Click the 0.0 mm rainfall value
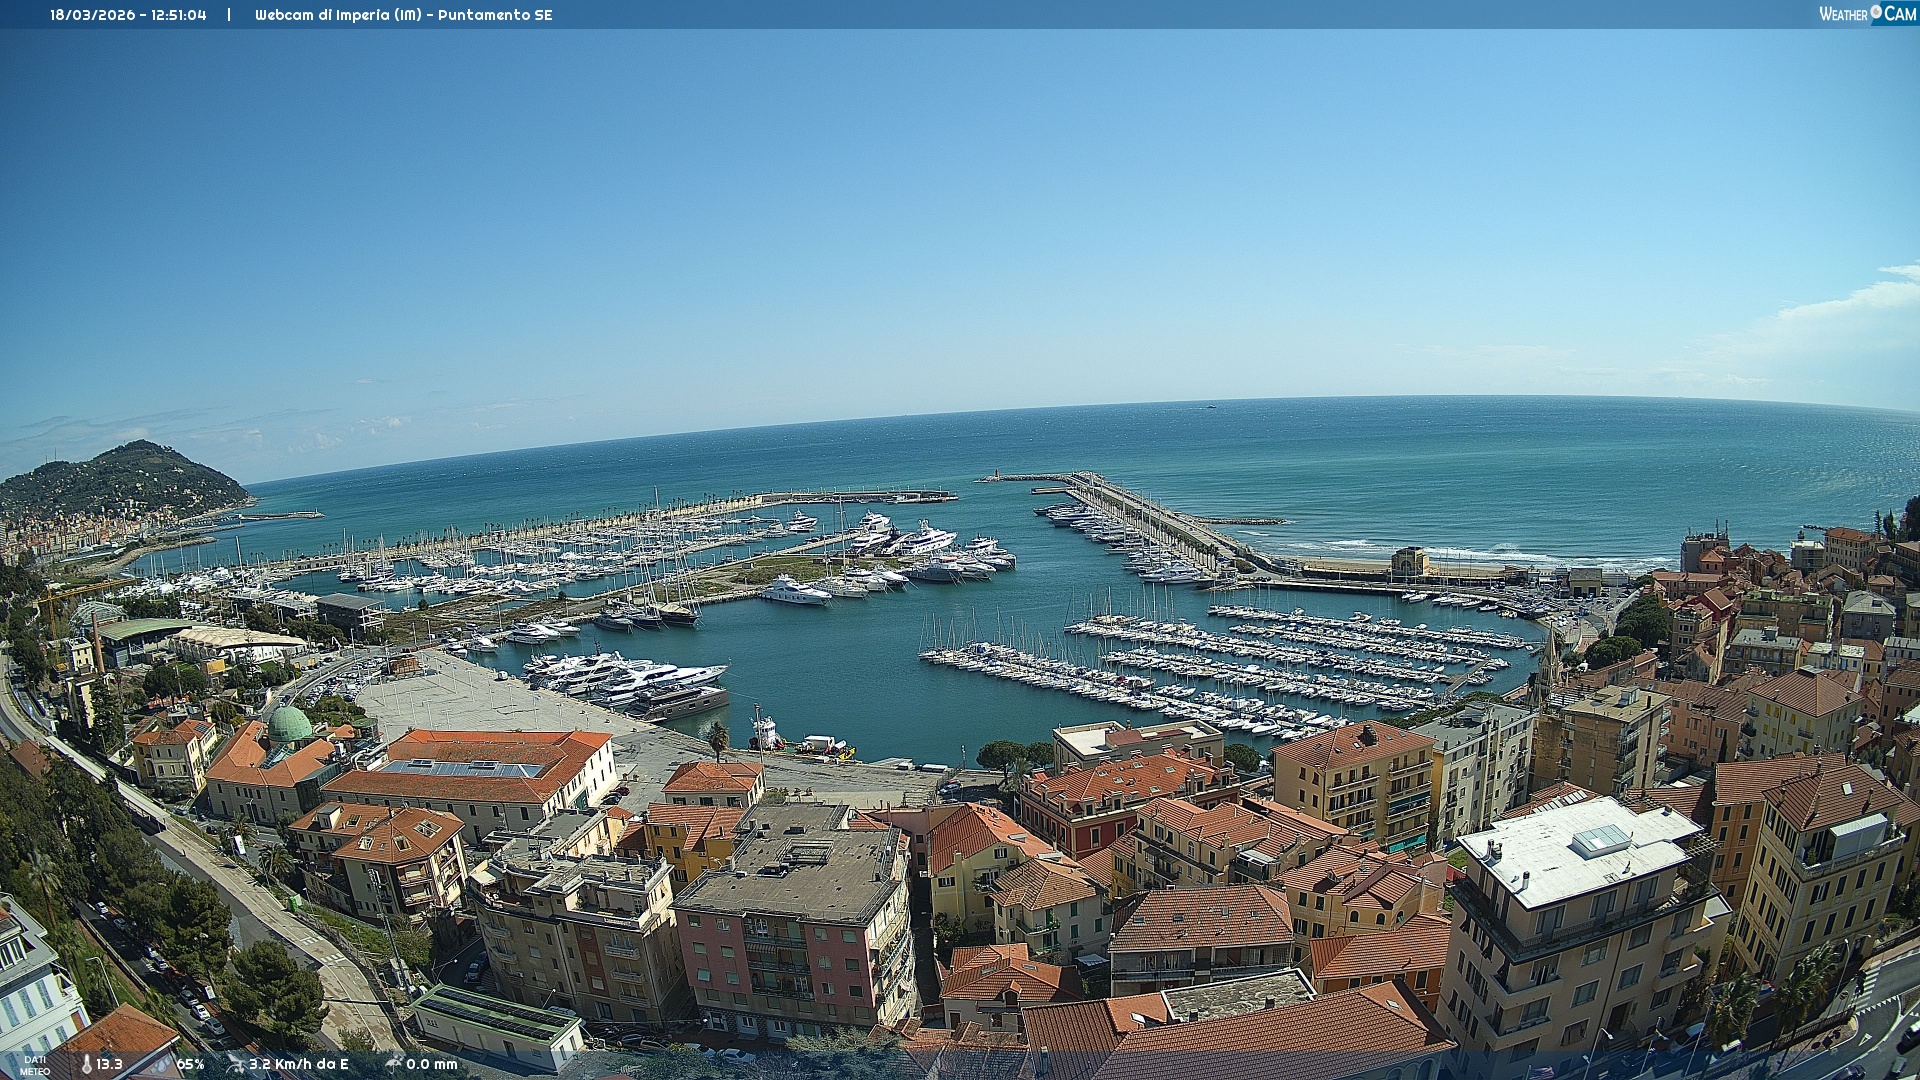Screen dimensions: 1920x1080 [432, 1064]
